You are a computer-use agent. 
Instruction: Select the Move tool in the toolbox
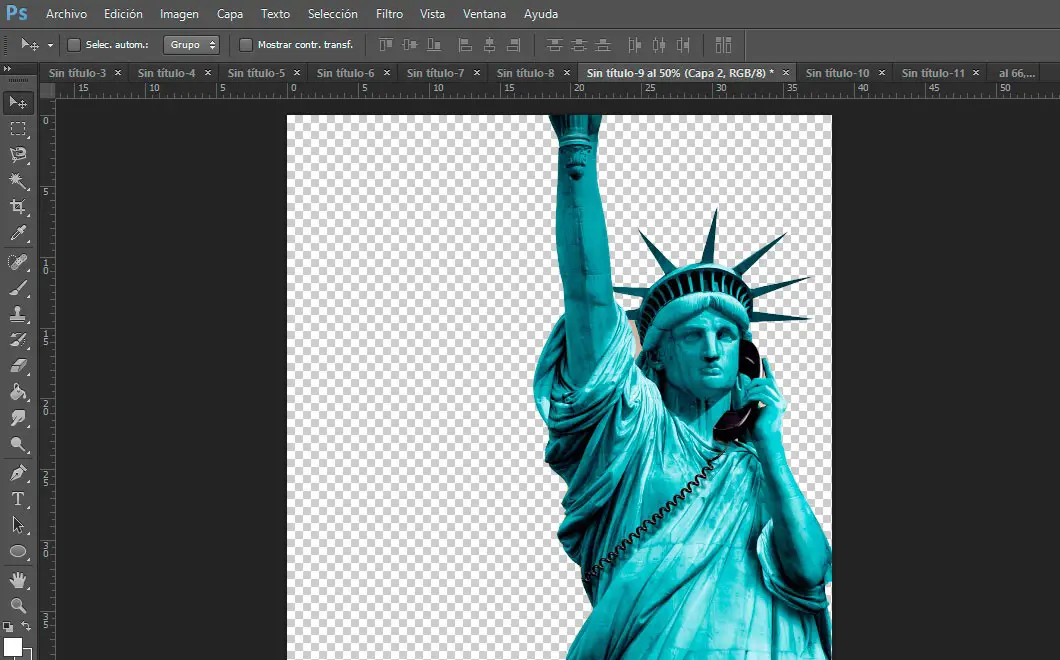pyautogui.click(x=18, y=102)
